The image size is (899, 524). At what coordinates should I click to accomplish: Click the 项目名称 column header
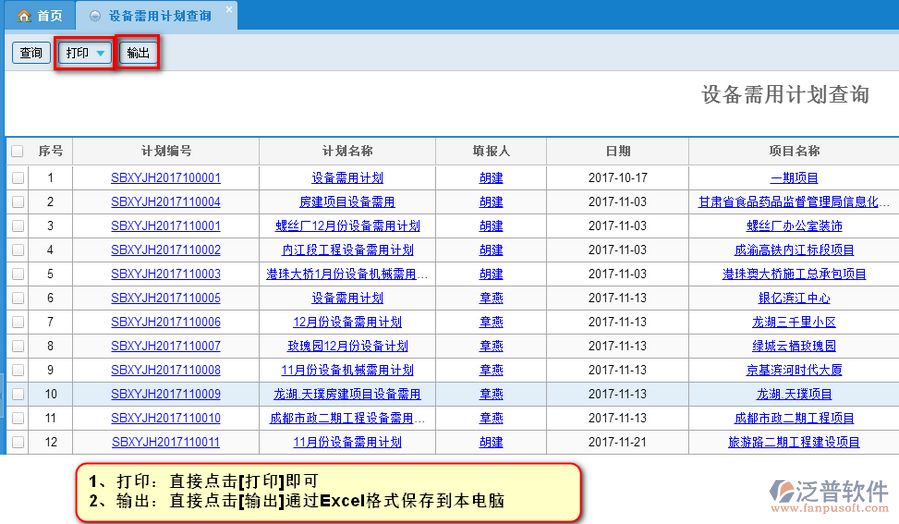794,151
